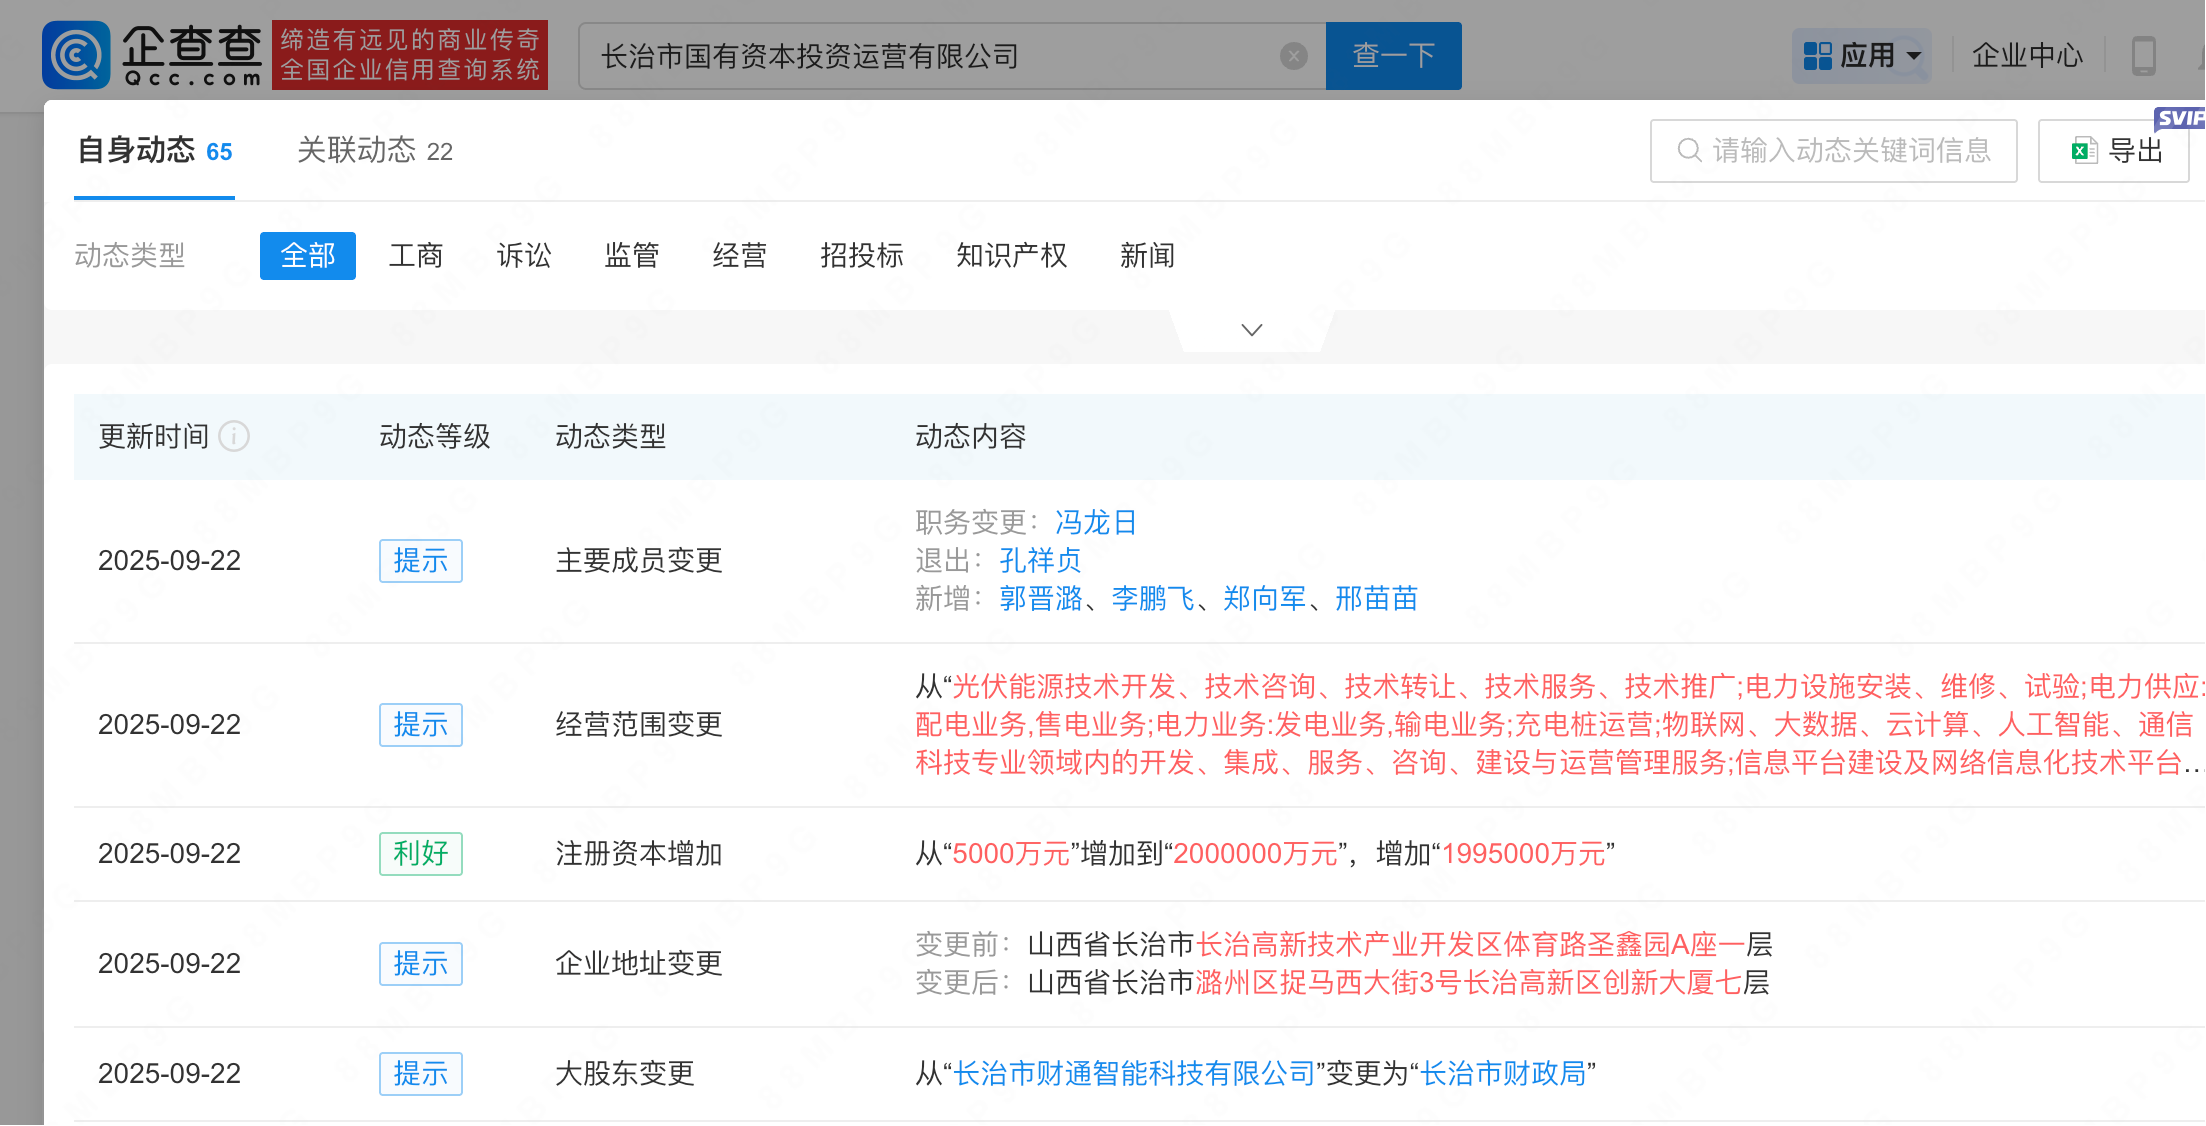
Task: Open the 邢苗苗 person link
Action: [1377, 598]
